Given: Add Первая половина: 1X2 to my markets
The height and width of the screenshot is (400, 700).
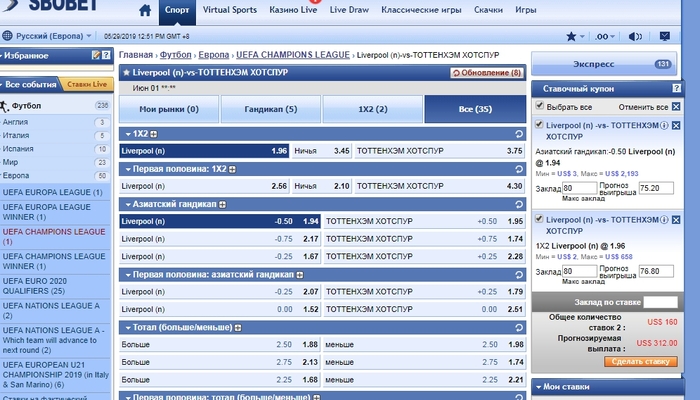Looking at the screenshot, I should pyautogui.click(x=232, y=169).
